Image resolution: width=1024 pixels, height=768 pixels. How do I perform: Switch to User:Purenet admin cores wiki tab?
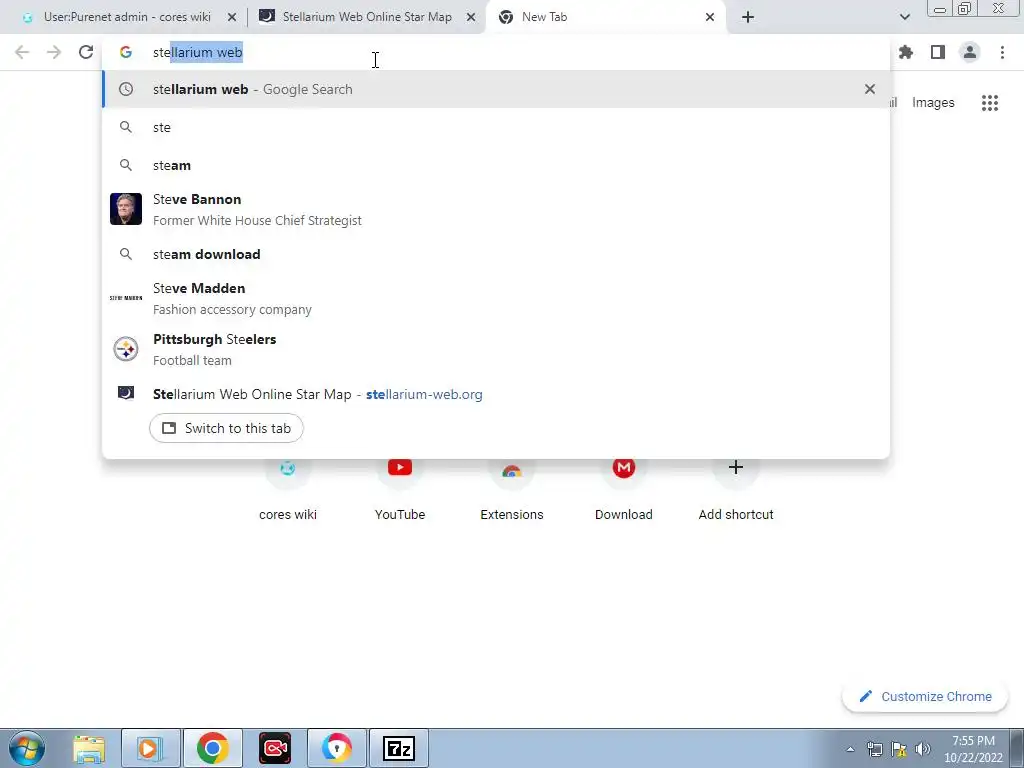127,17
